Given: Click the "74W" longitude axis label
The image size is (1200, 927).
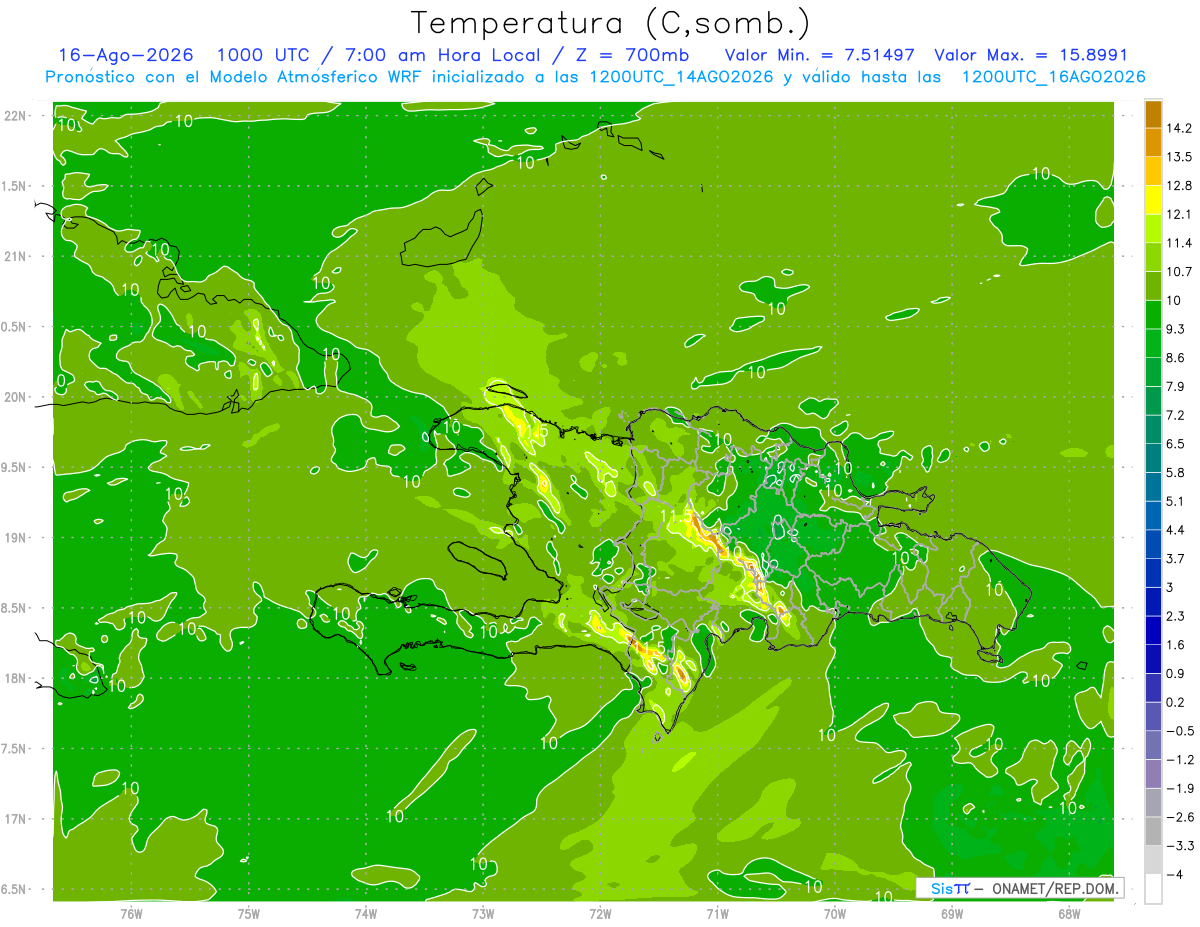Looking at the screenshot, I should (366, 913).
